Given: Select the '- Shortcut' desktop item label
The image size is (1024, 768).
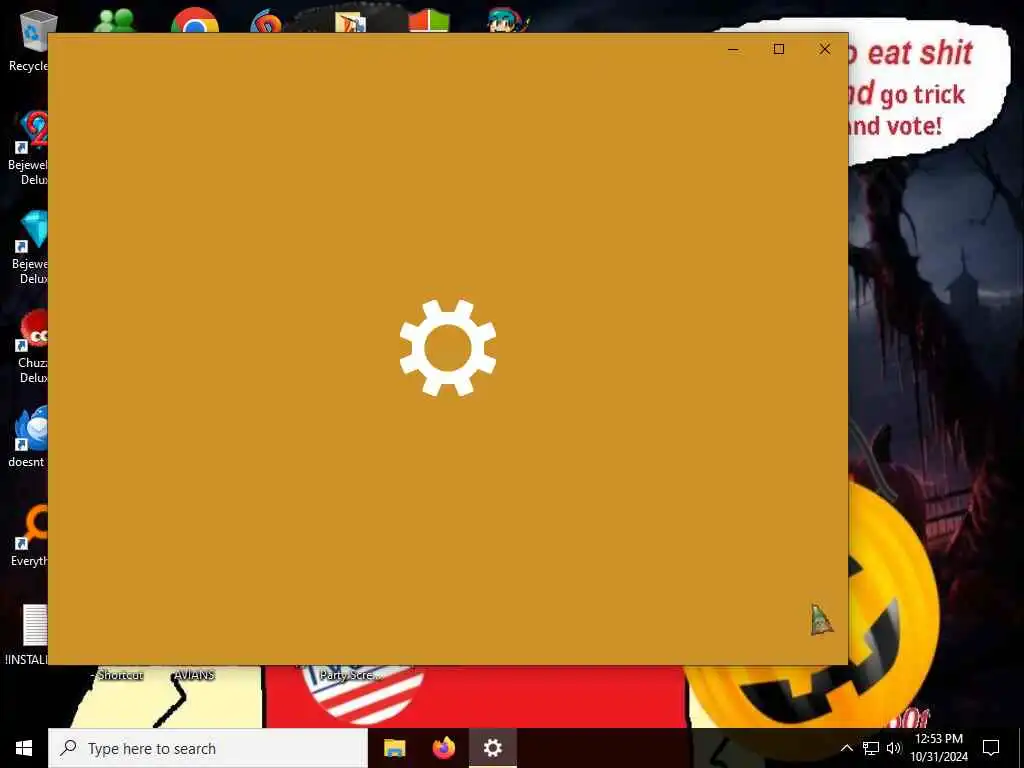Looking at the screenshot, I should tap(117, 675).
